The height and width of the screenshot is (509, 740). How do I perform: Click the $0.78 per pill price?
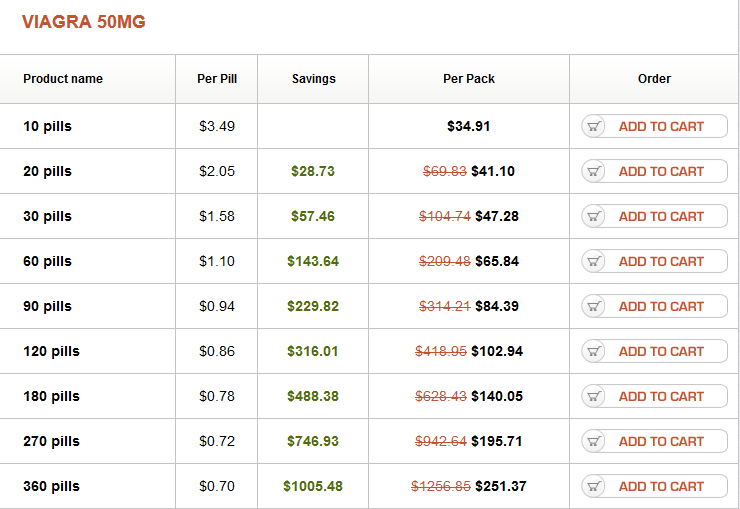pos(217,396)
